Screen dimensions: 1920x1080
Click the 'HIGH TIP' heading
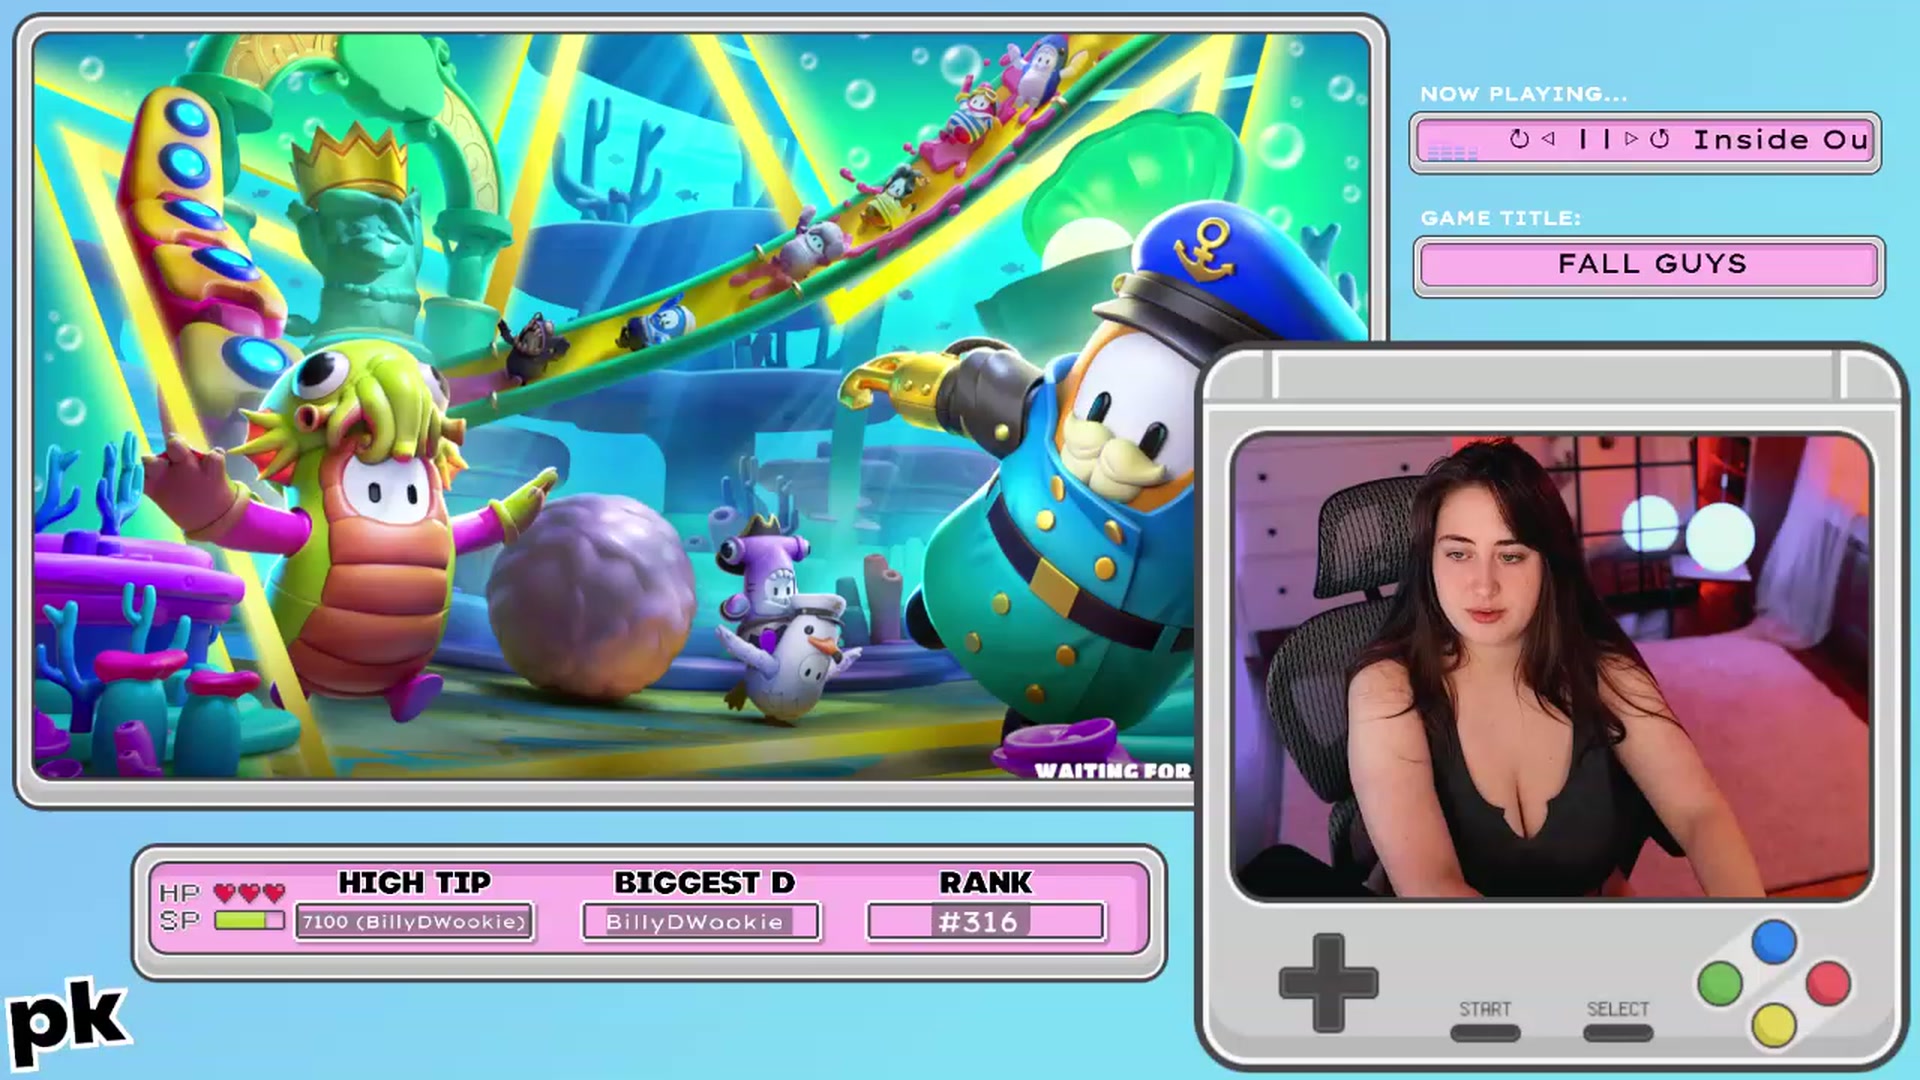click(414, 883)
